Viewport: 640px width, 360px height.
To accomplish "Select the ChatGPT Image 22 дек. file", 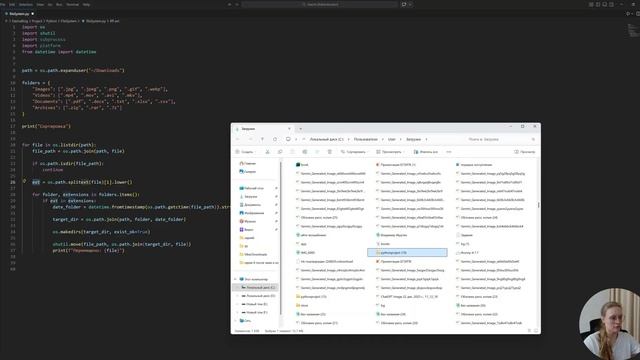I will (x=407, y=297).
